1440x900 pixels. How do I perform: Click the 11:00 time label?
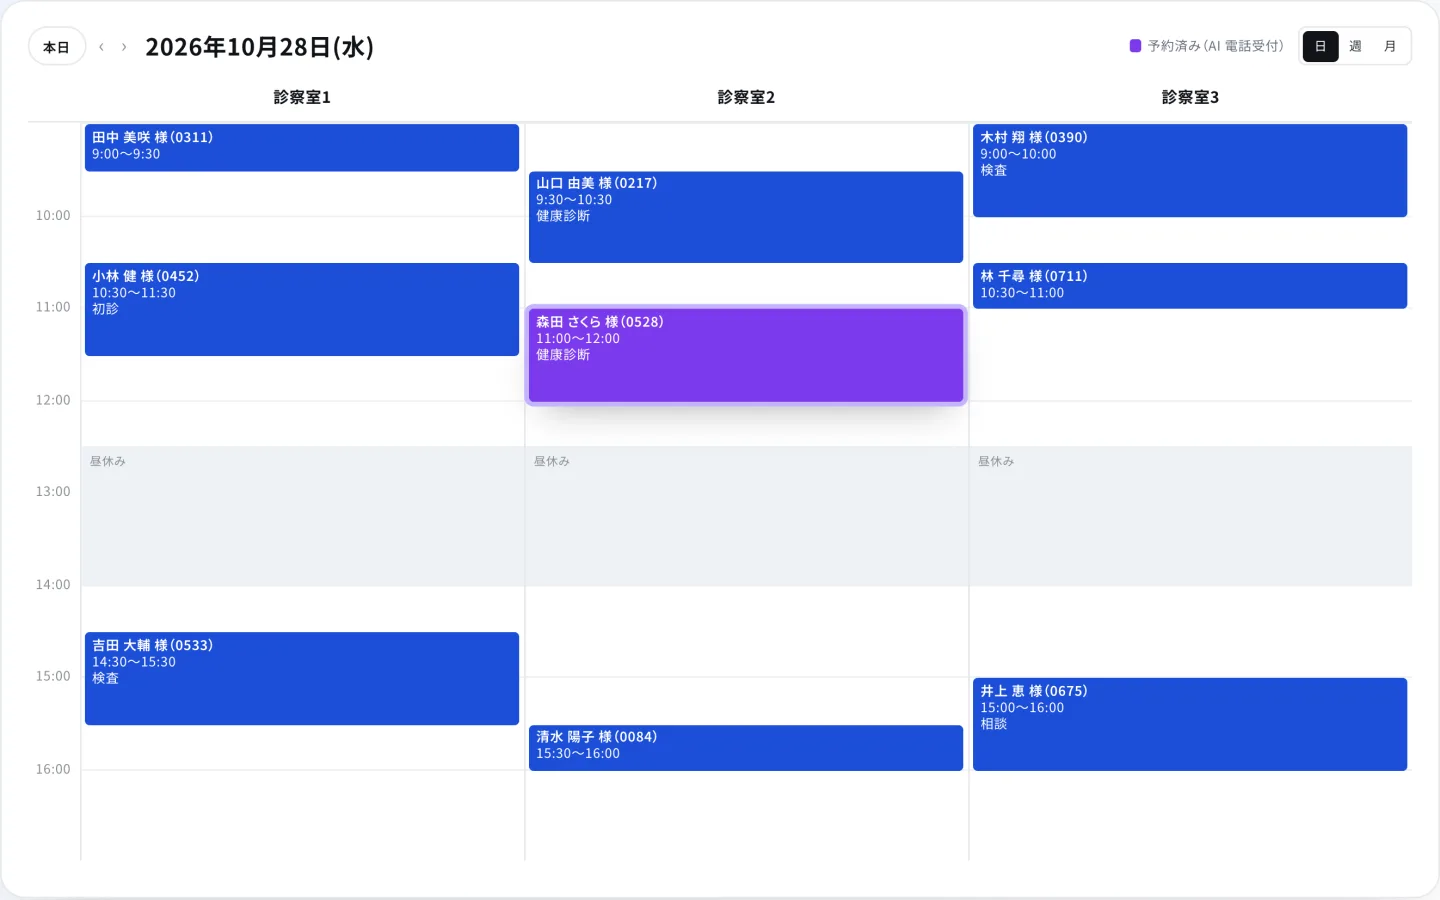(53, 307)
